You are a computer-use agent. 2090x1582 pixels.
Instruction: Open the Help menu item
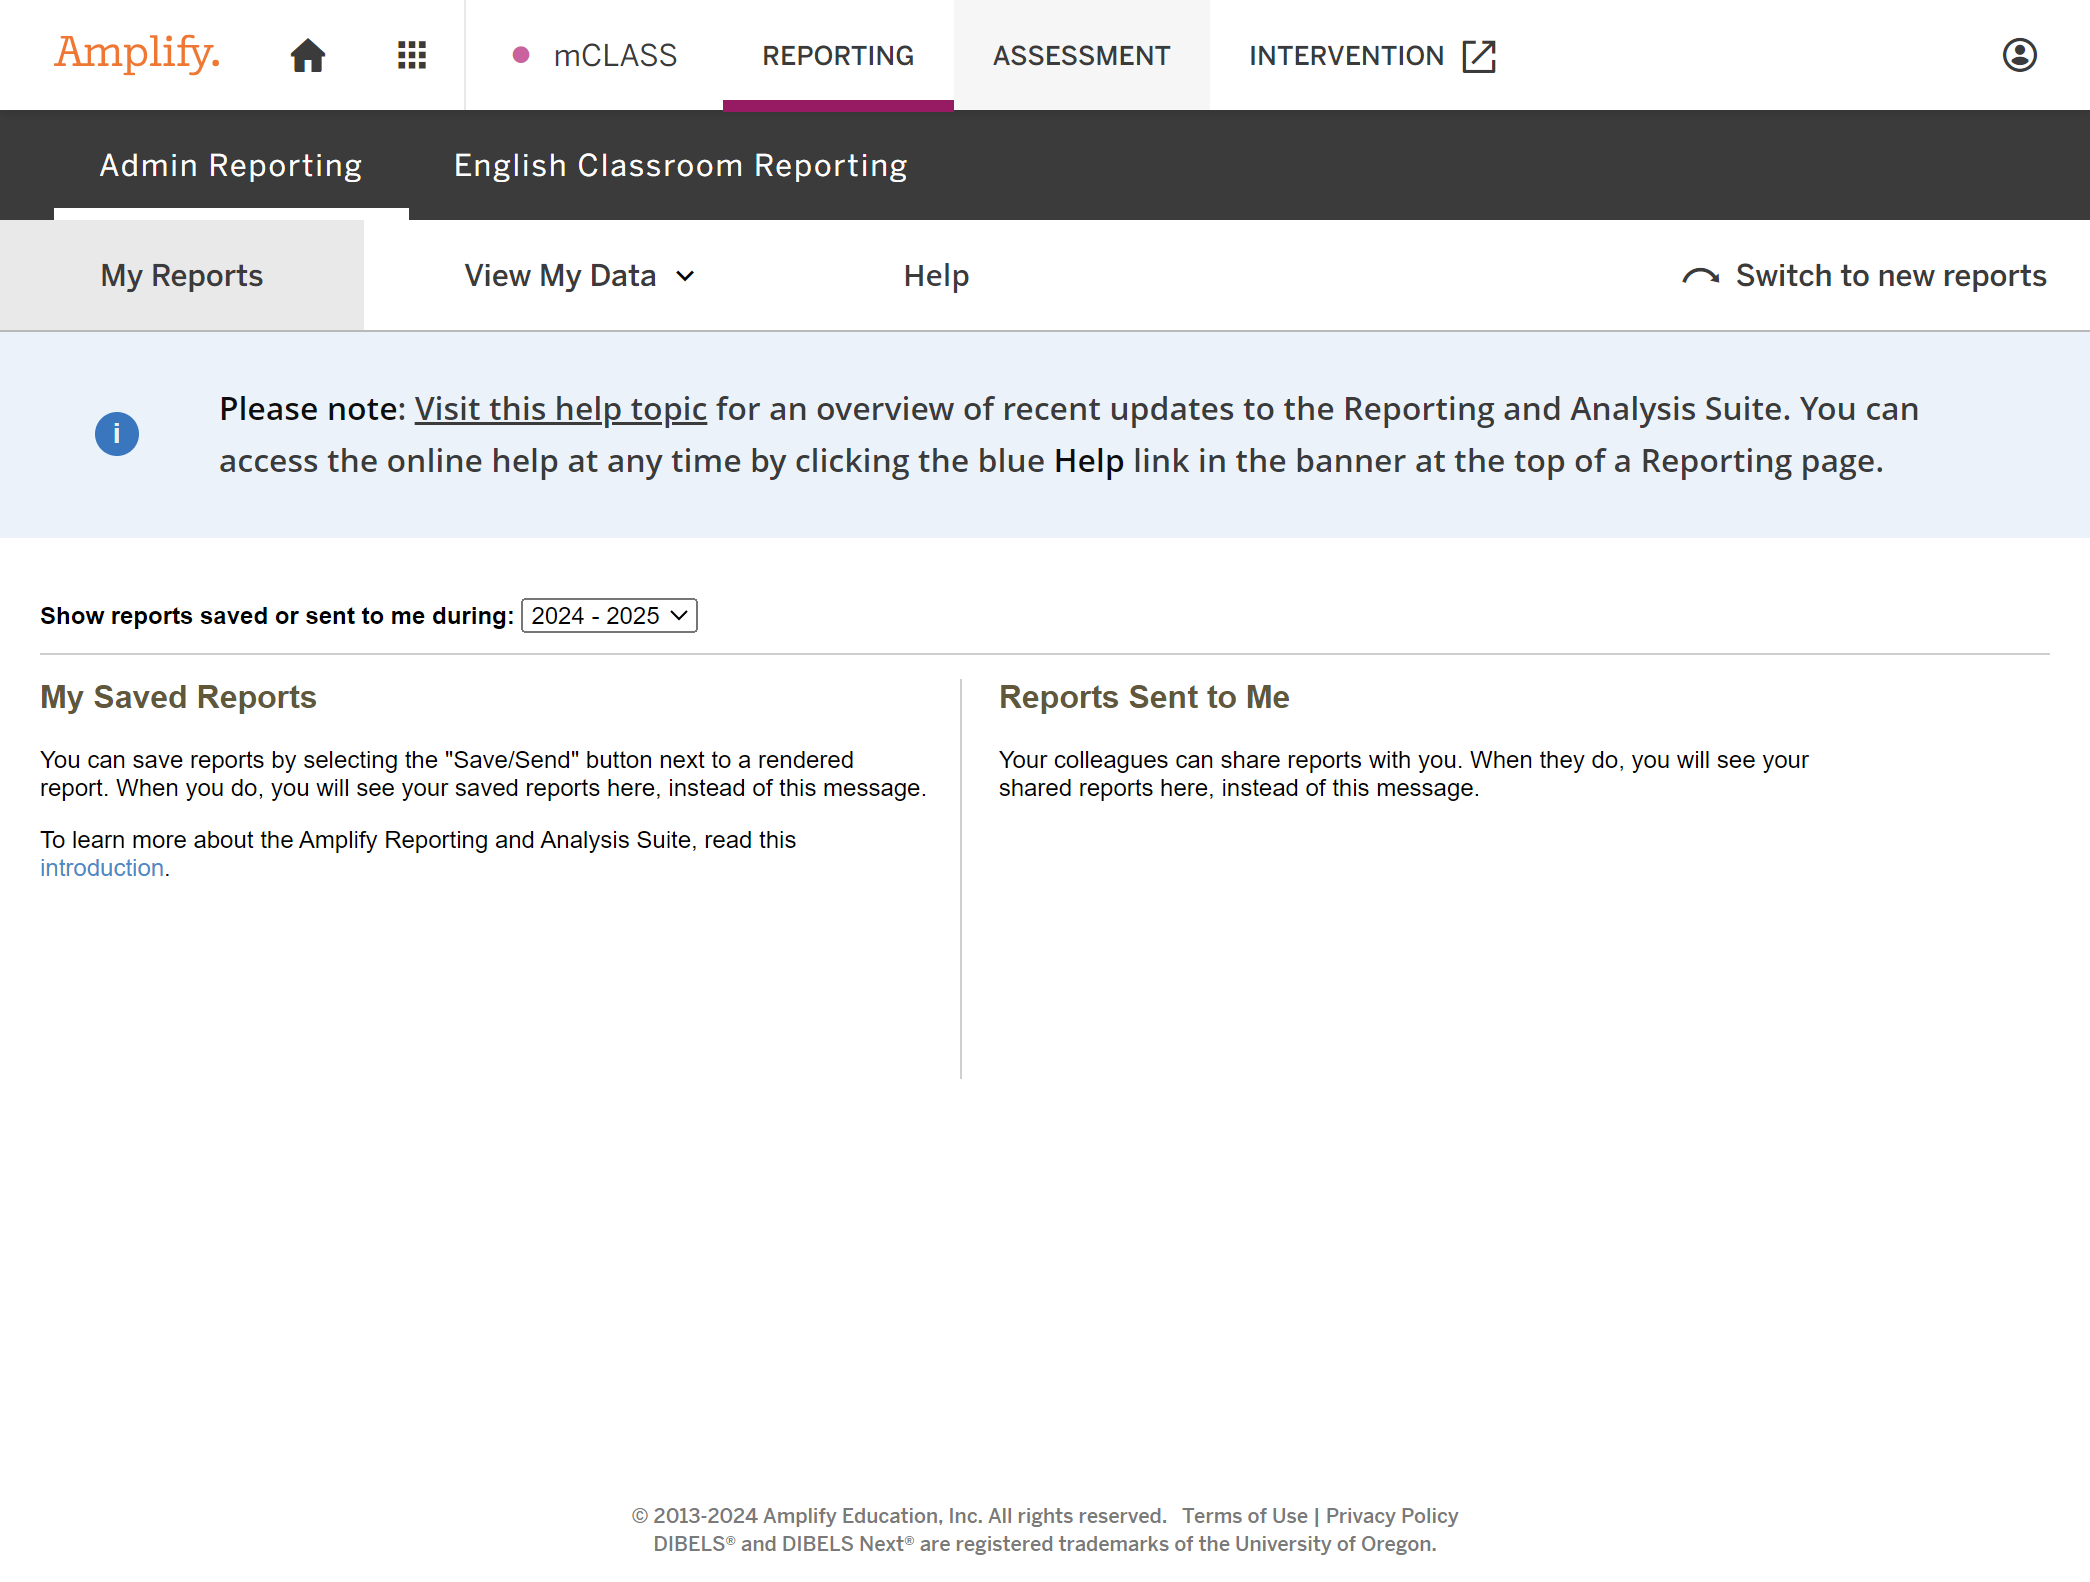(x=936, y=275)
